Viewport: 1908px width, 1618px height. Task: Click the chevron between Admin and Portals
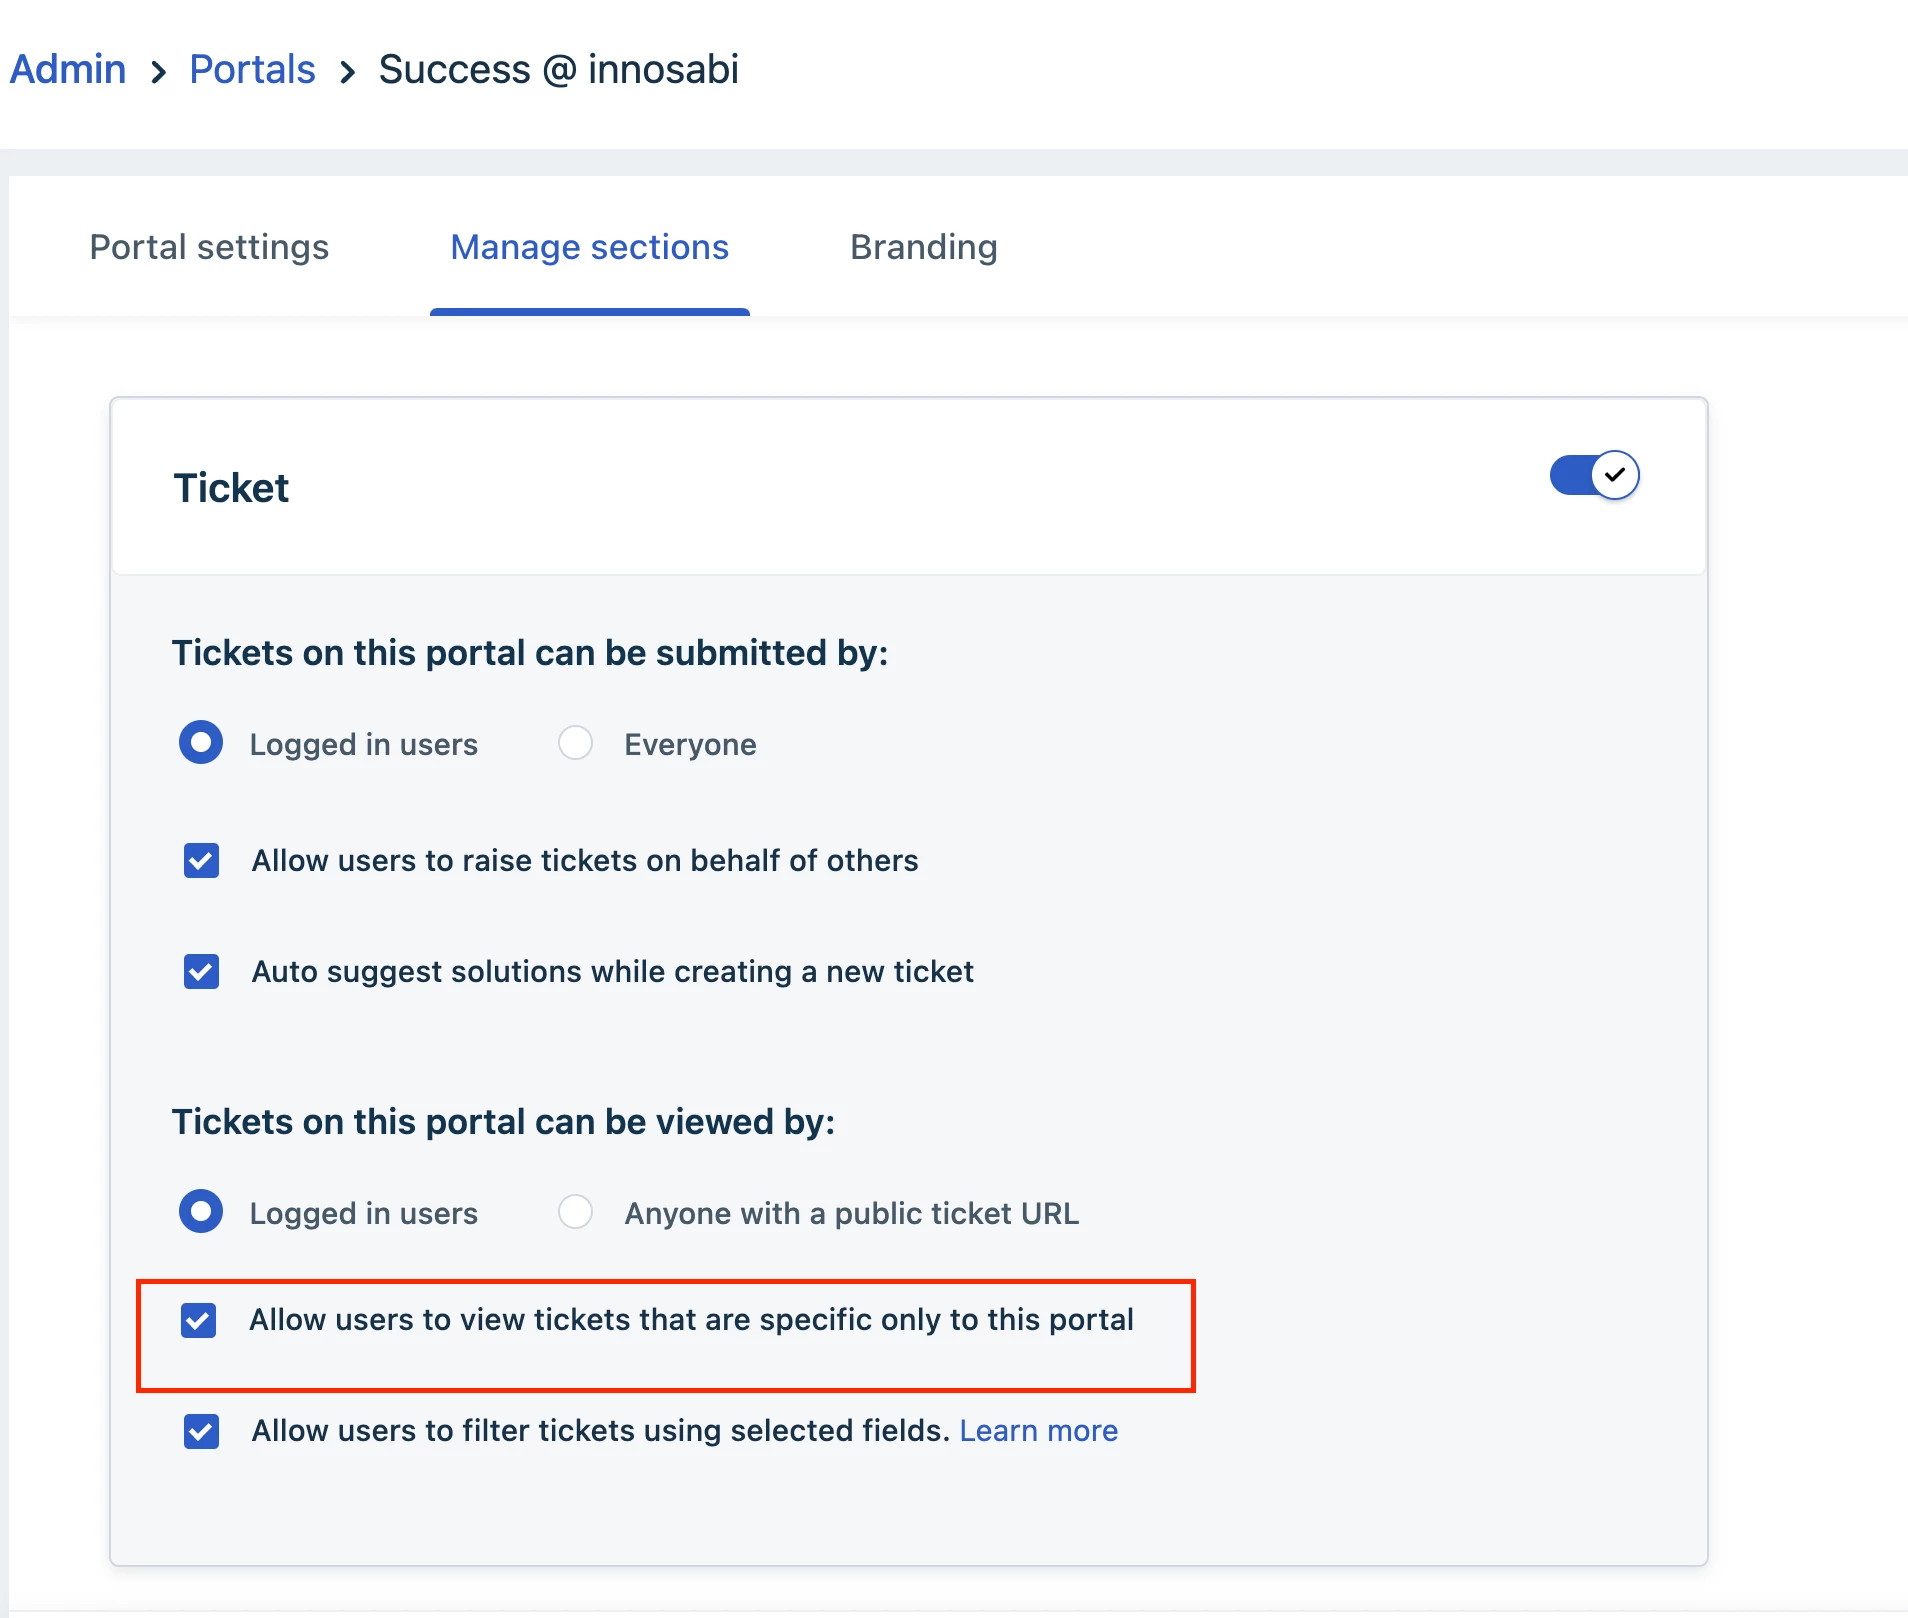pos(158,72)
